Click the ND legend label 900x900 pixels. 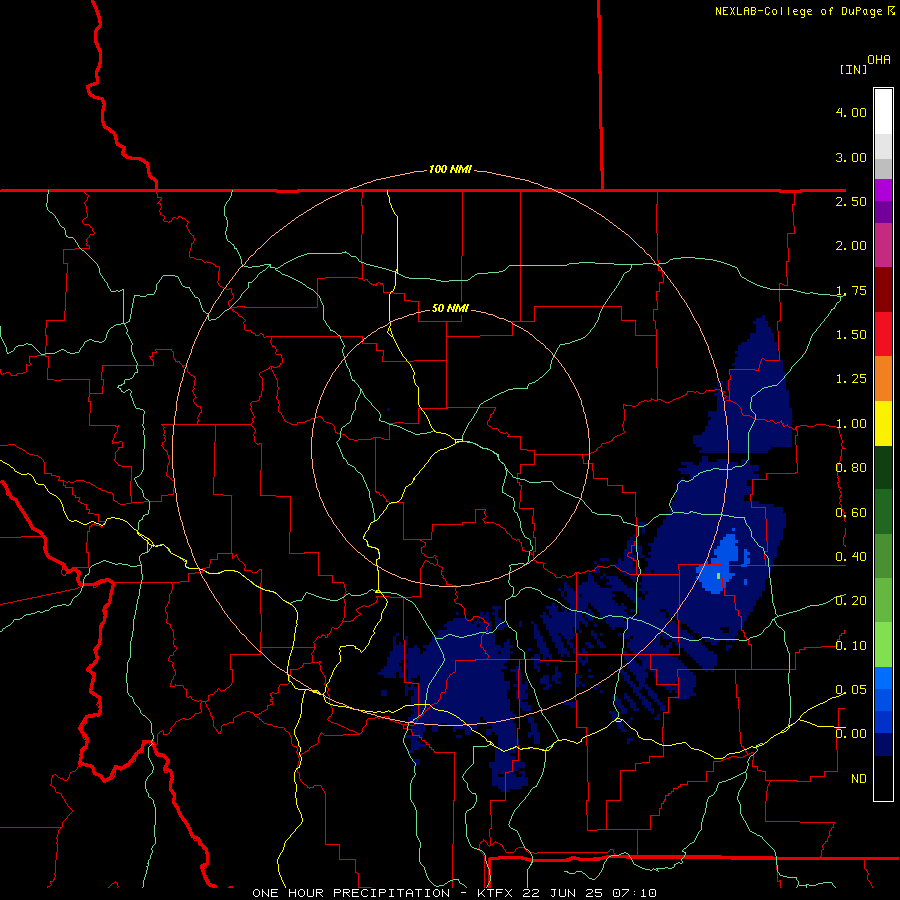click(859, 779)
